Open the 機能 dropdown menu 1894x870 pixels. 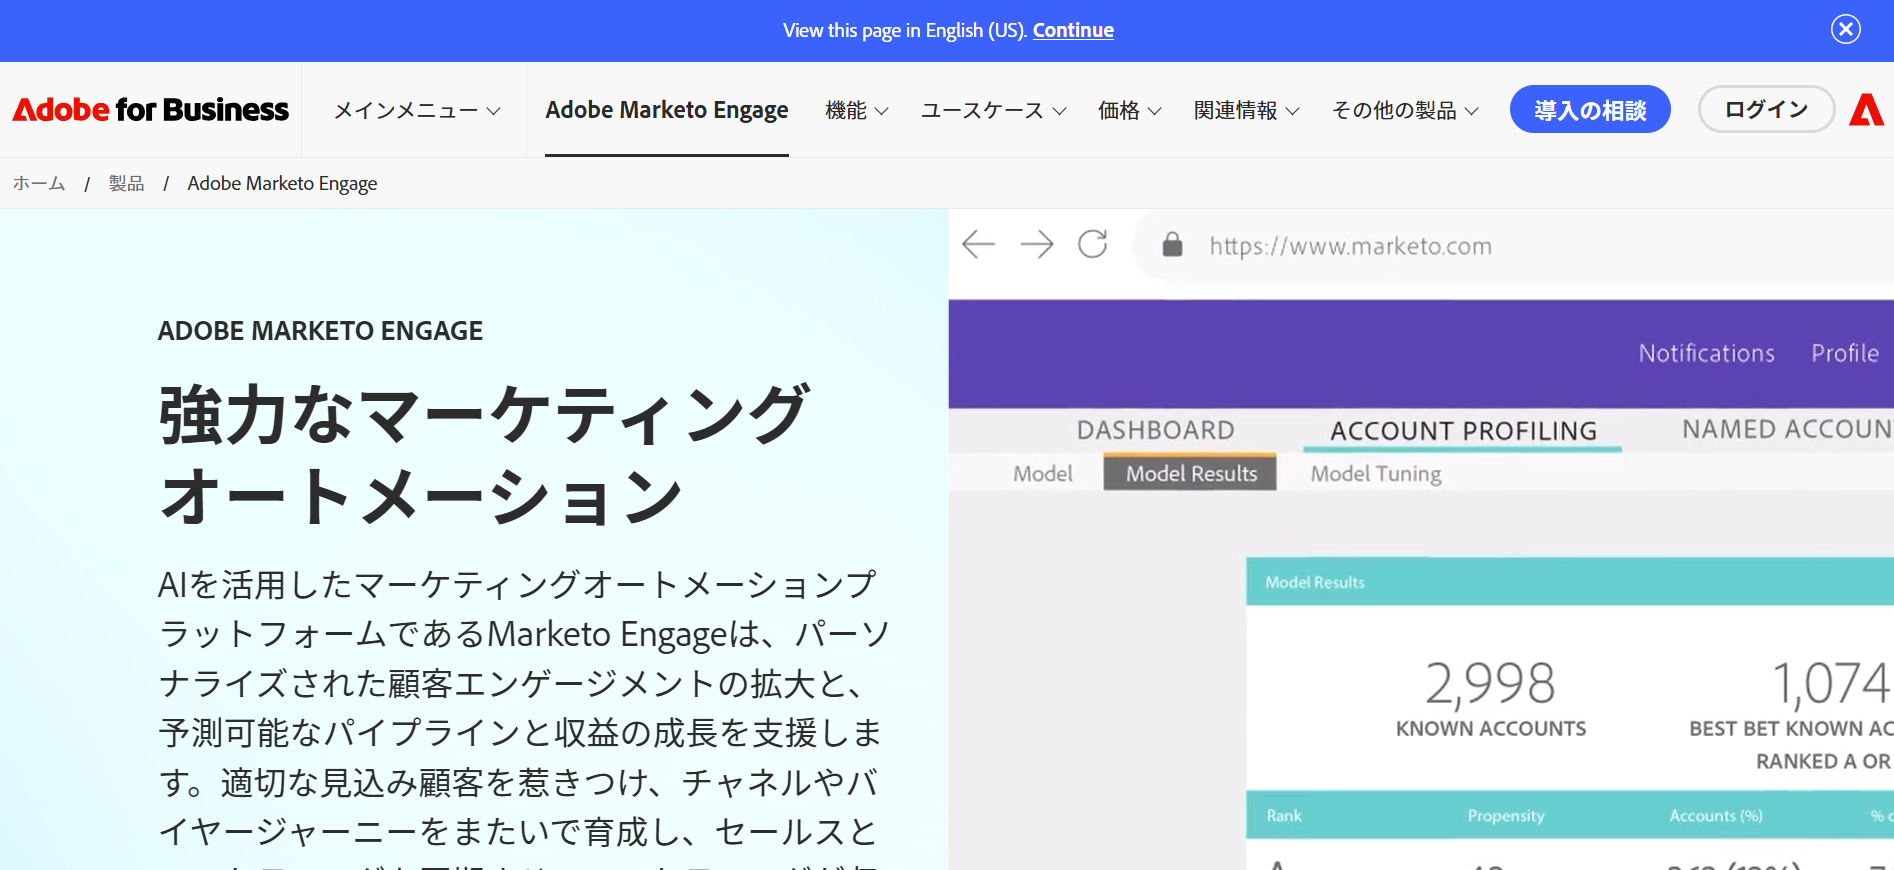[856, 111]
